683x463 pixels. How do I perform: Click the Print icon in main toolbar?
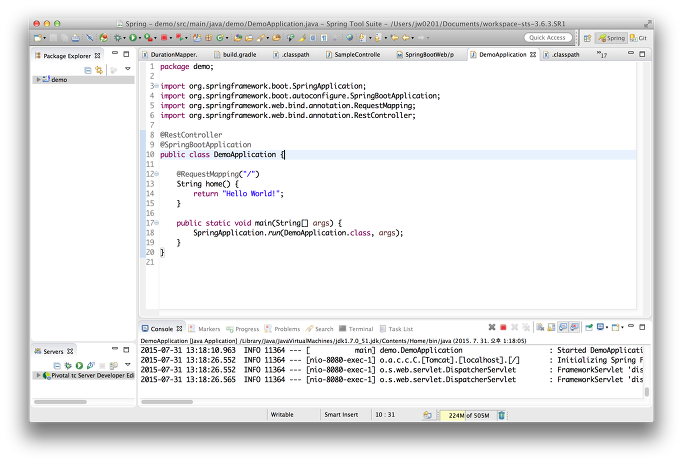[76, 38]
